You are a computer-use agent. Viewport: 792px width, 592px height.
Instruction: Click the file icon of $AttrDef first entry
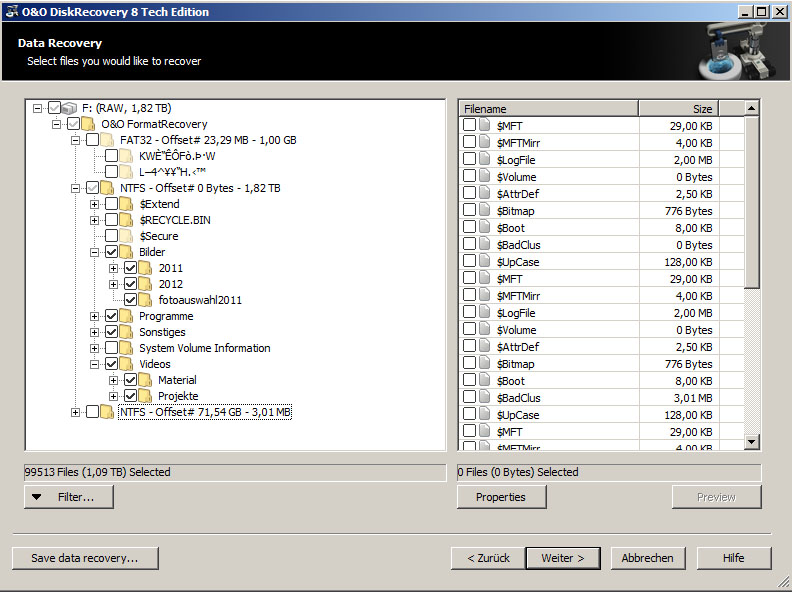484,193
